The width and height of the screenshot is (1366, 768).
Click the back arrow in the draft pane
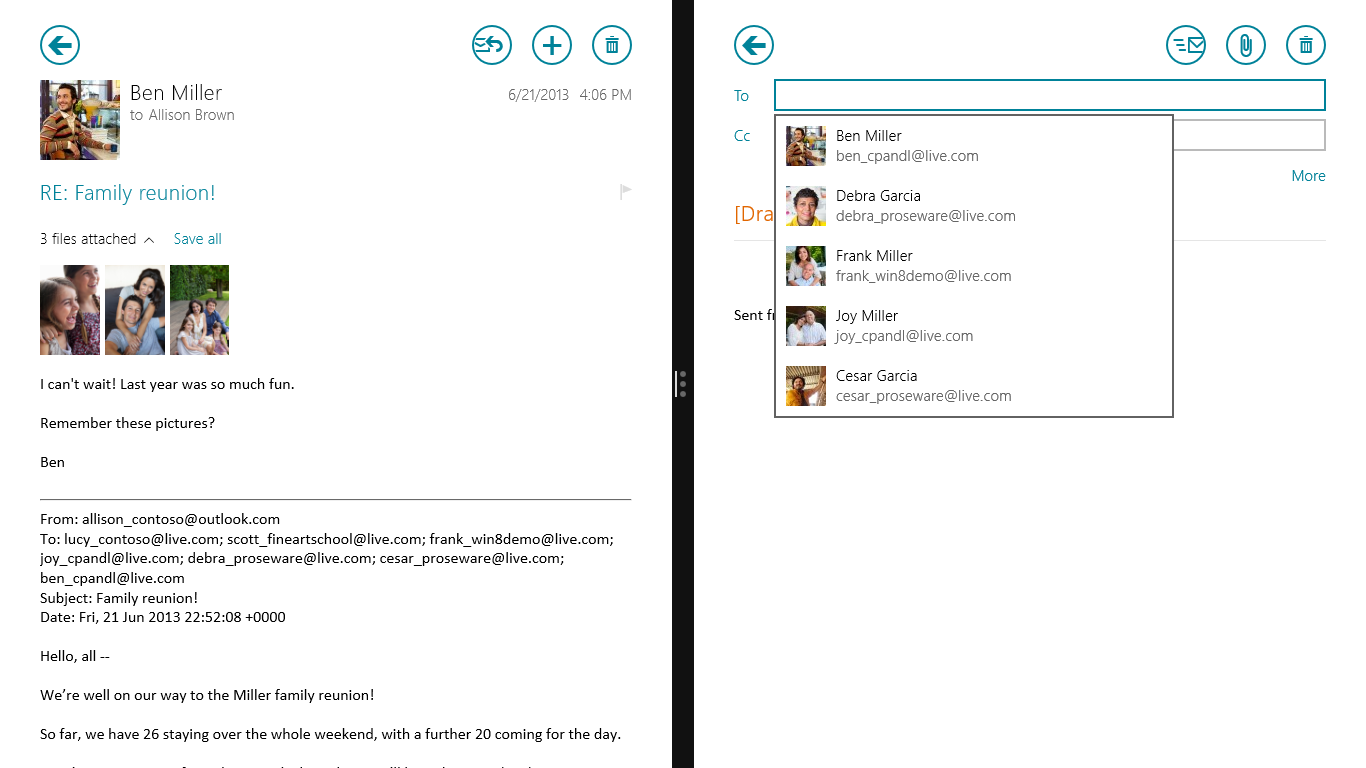[x=754, y=45]
